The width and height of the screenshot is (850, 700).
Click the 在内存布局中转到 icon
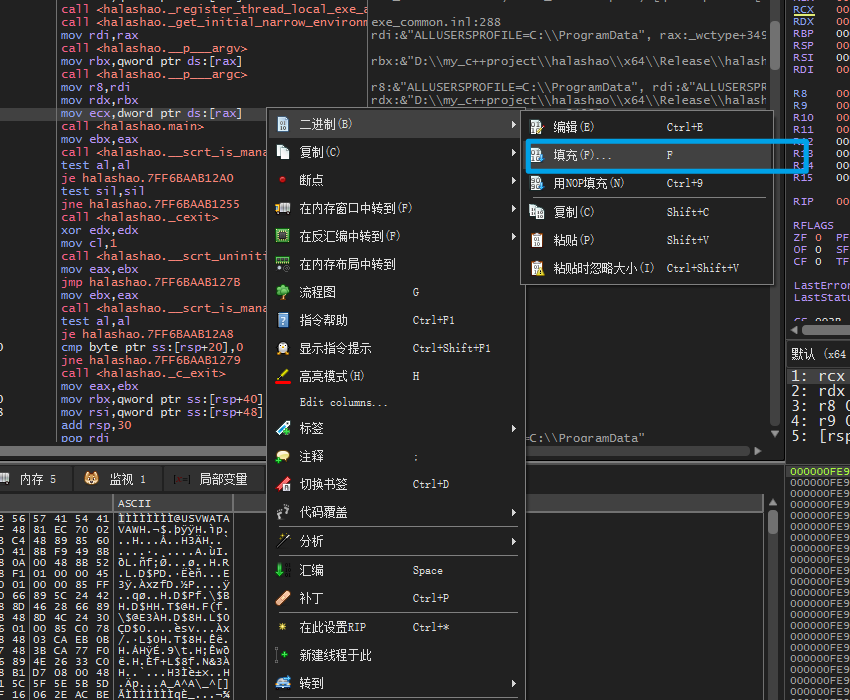coord(283,265)
